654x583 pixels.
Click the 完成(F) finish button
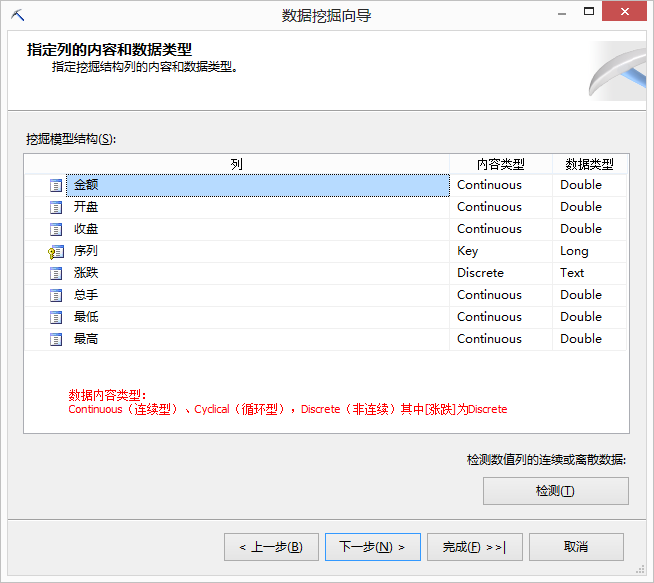[475, 547]
